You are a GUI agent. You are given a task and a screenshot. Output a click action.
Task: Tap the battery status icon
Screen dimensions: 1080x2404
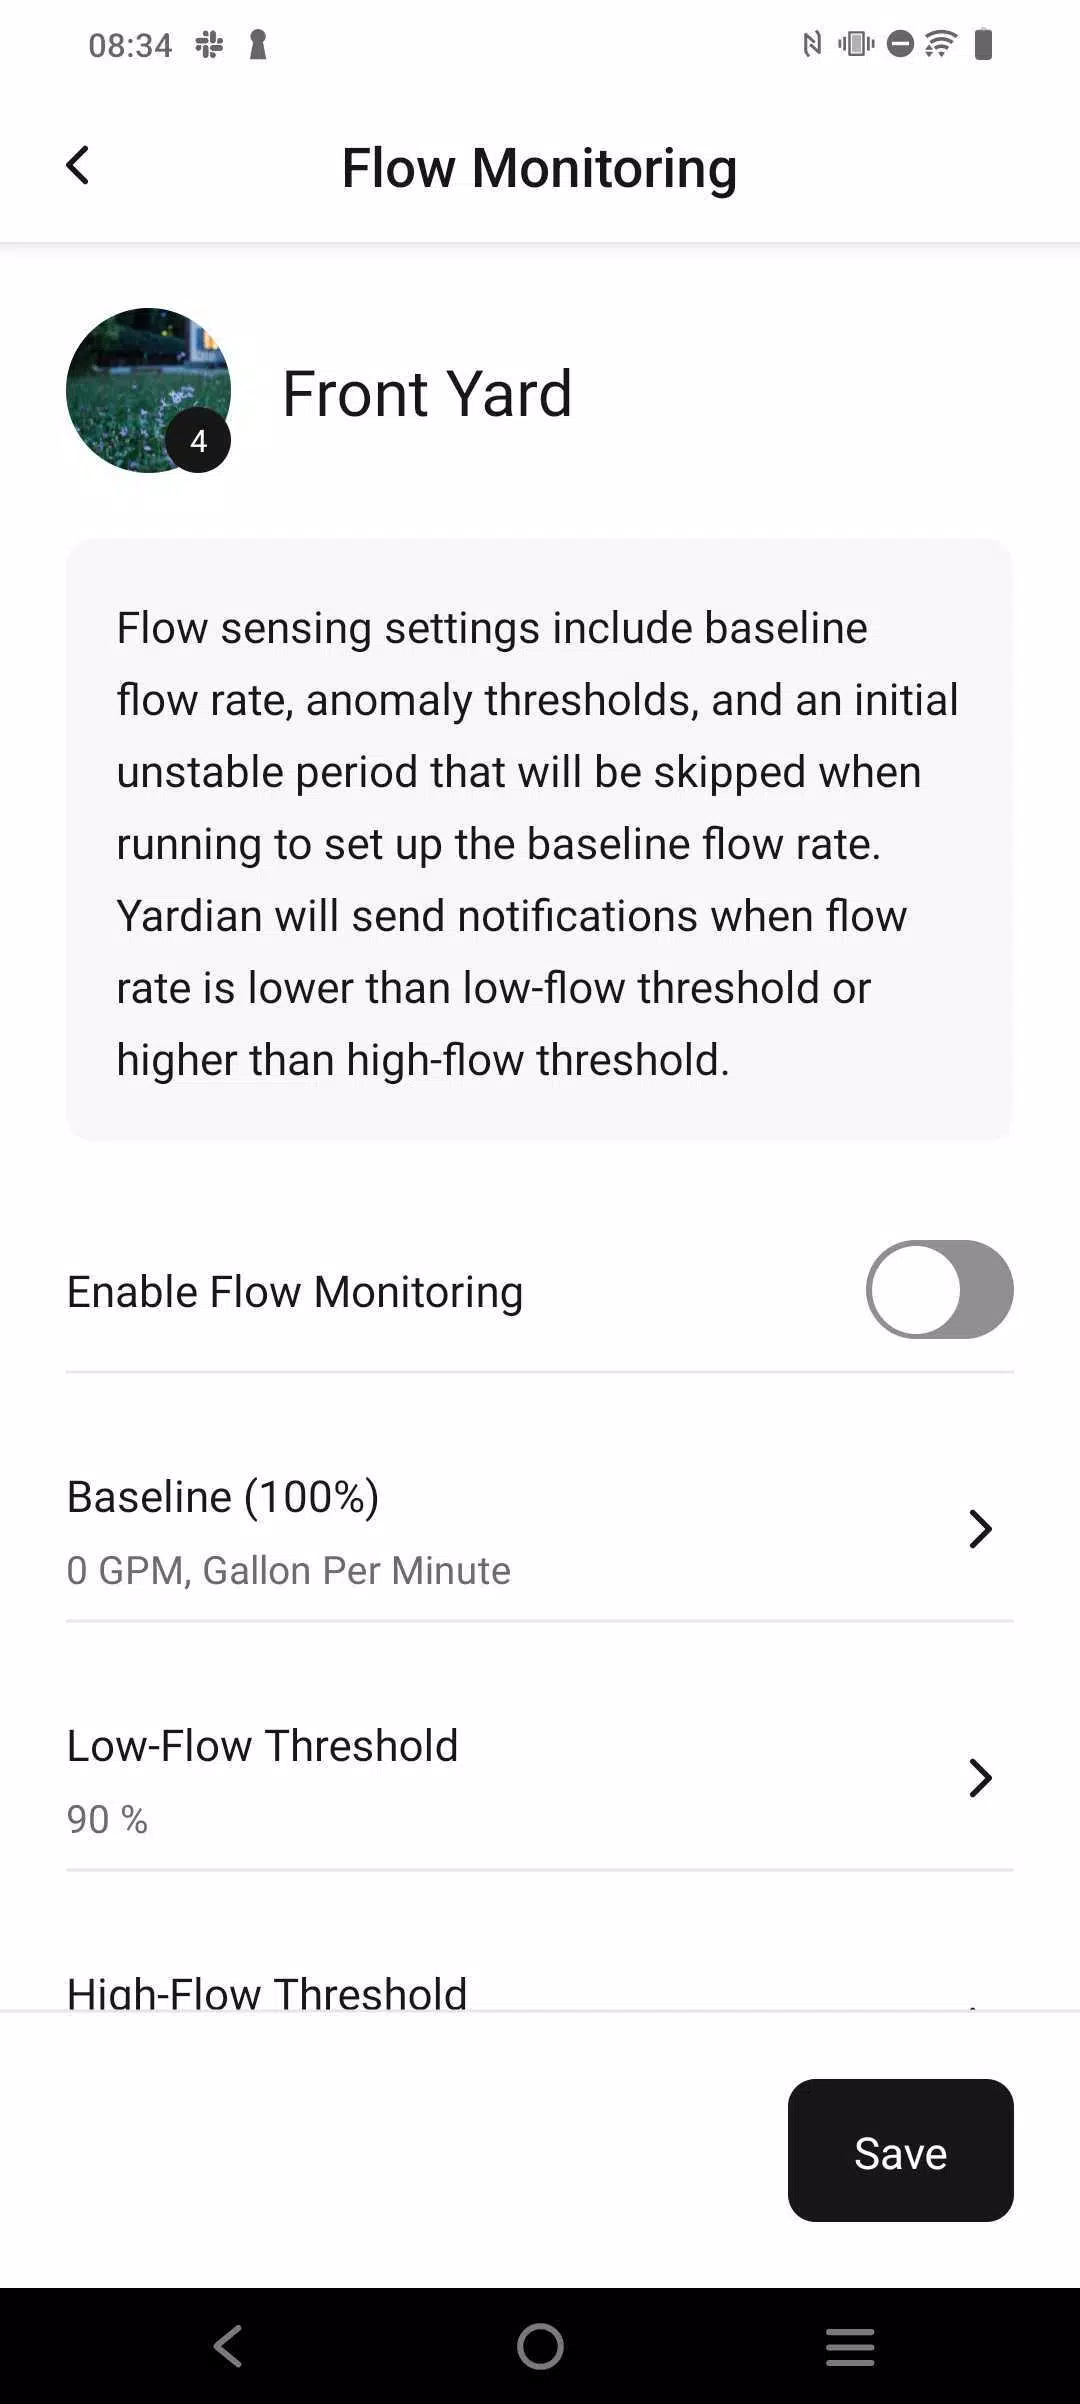(x=983, y=44)
